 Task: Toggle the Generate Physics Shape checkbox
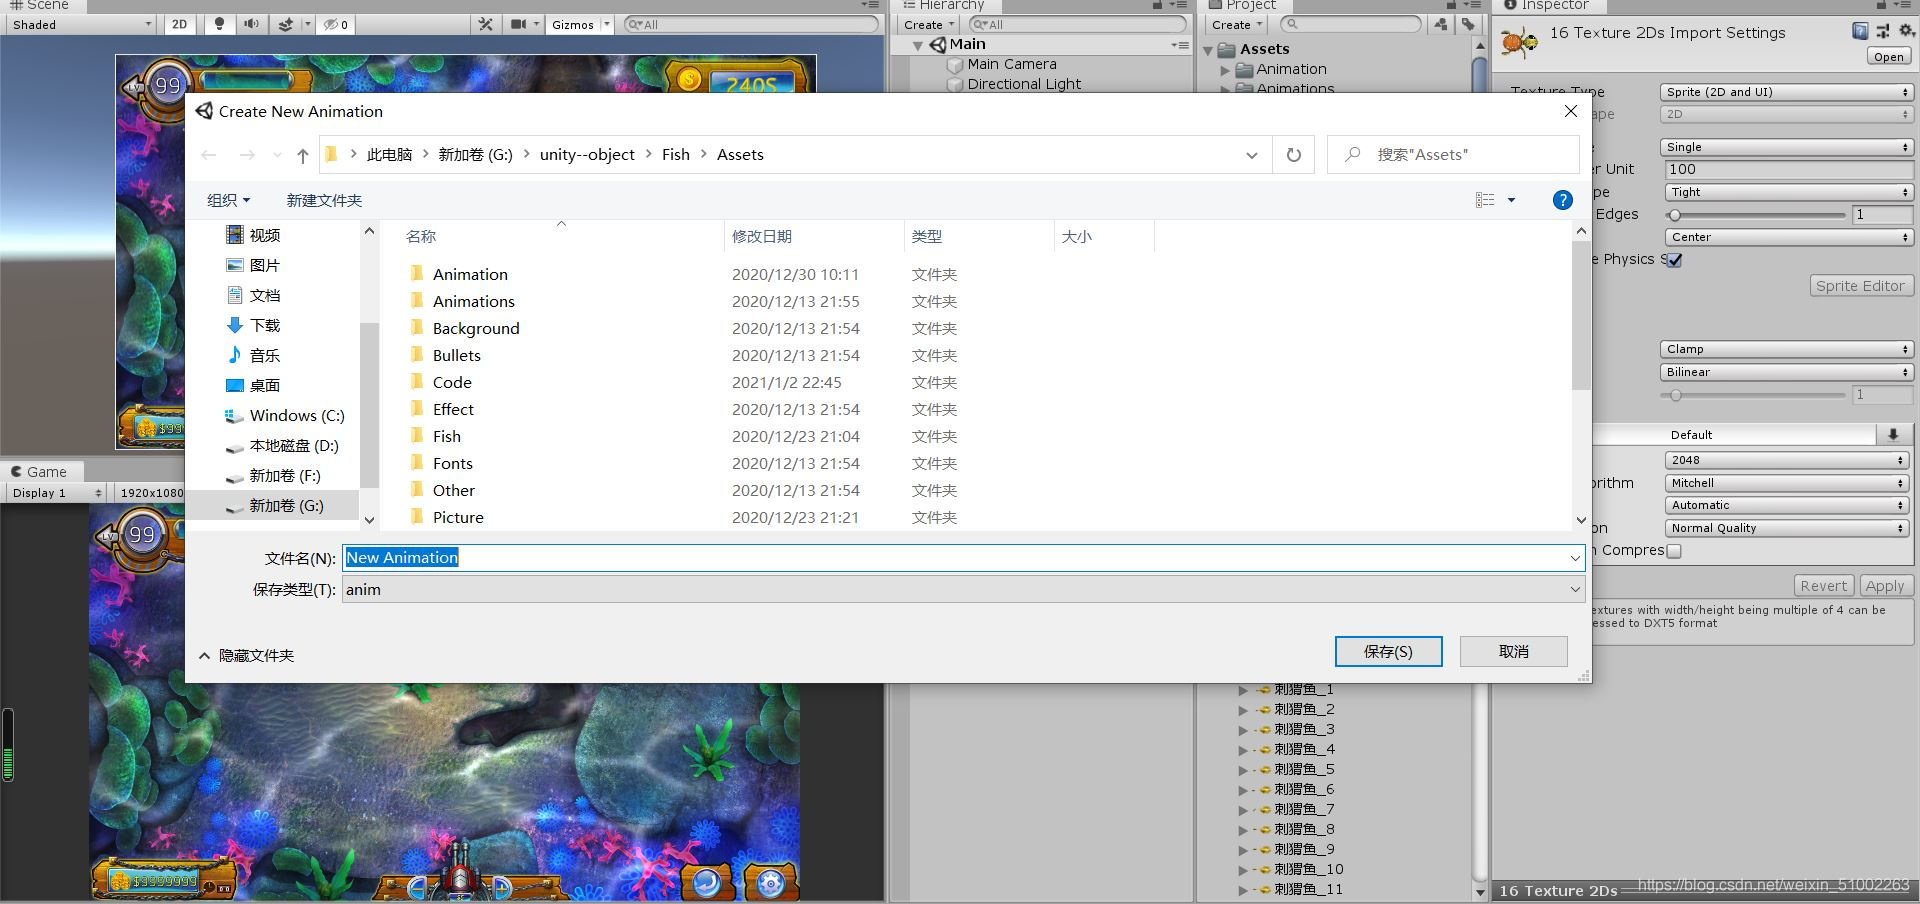coord(1675,260)
